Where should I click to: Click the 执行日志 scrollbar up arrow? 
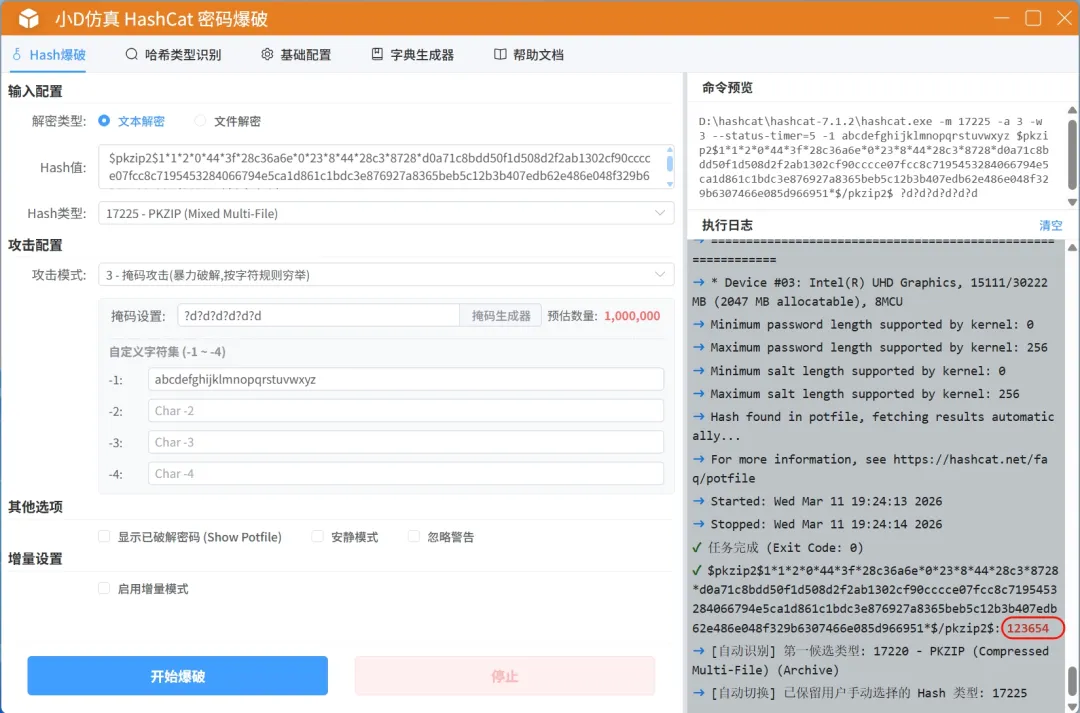point(1072,247)
